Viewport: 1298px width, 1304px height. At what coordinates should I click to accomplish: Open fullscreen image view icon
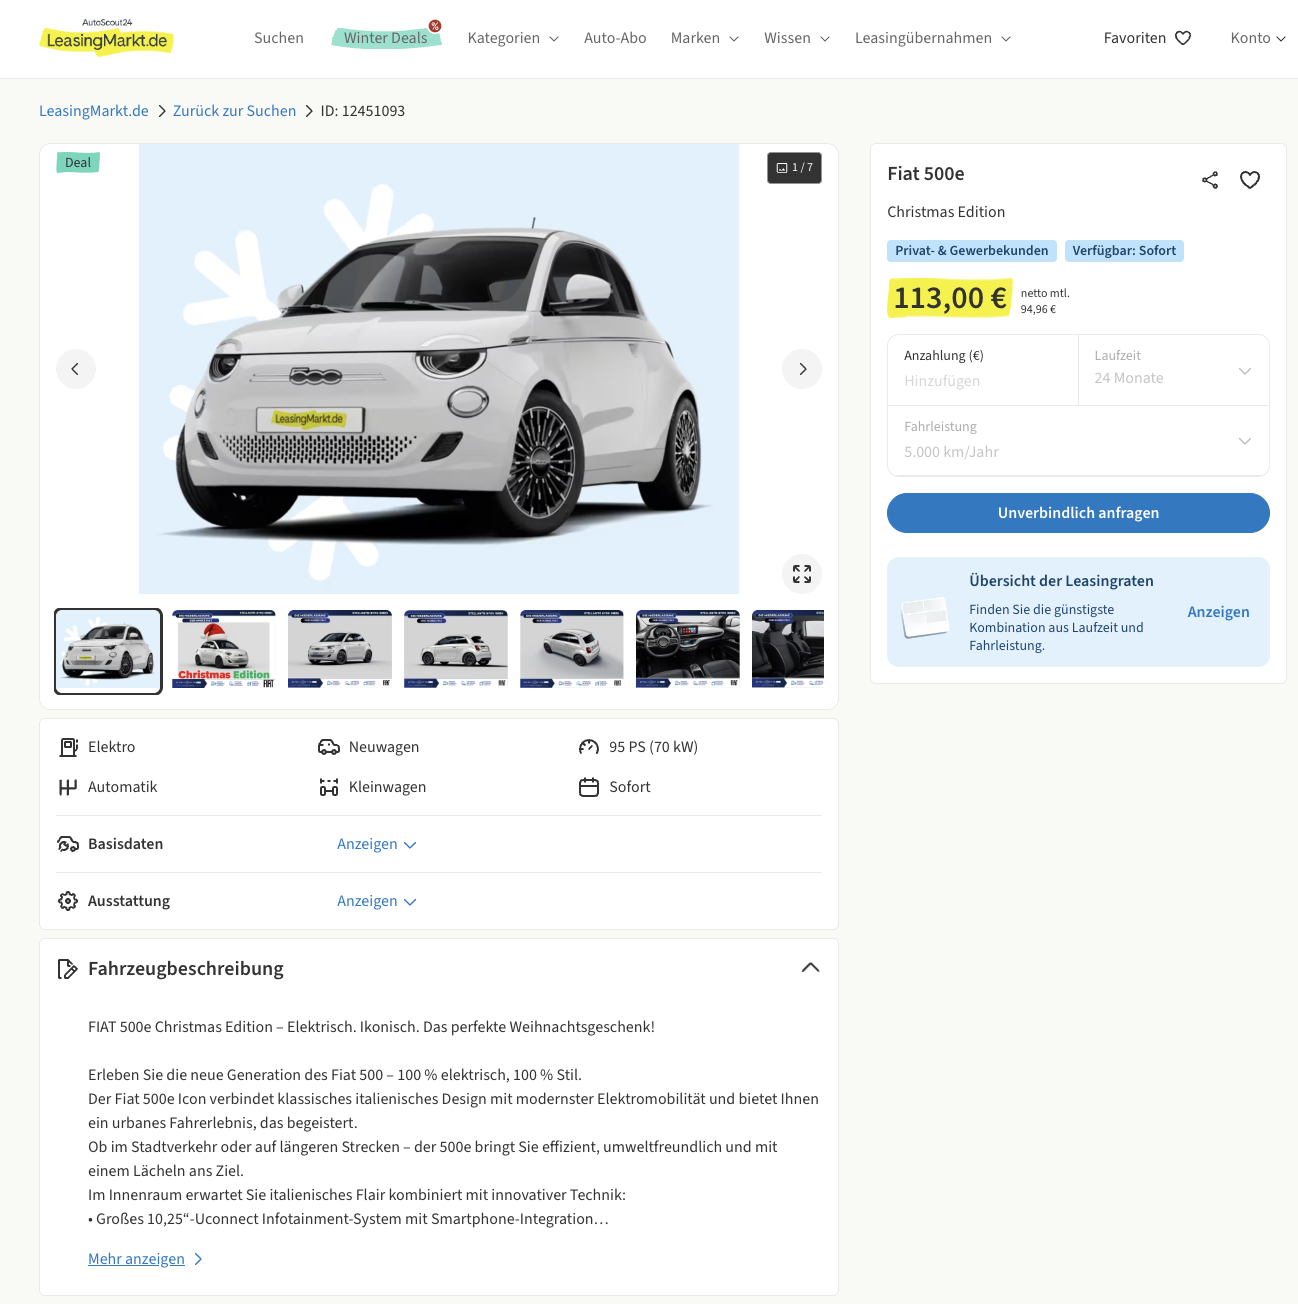[x=802, y=574]
